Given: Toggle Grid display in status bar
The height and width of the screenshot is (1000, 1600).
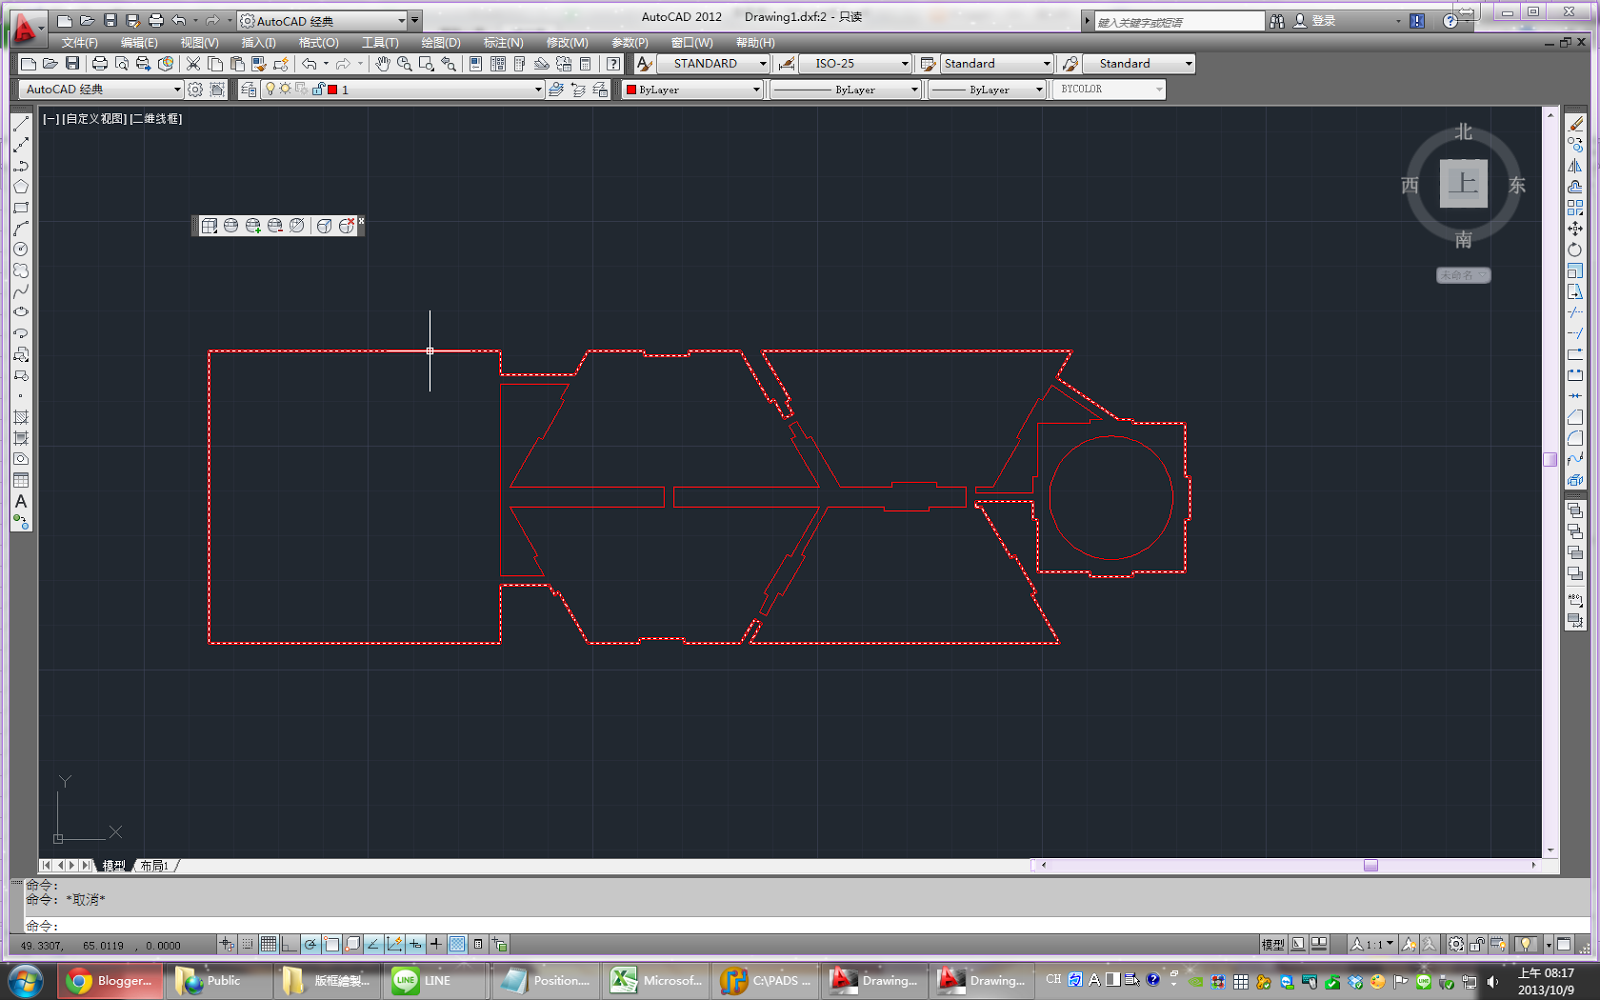Looking at the screenshot, I should [268, 944].
